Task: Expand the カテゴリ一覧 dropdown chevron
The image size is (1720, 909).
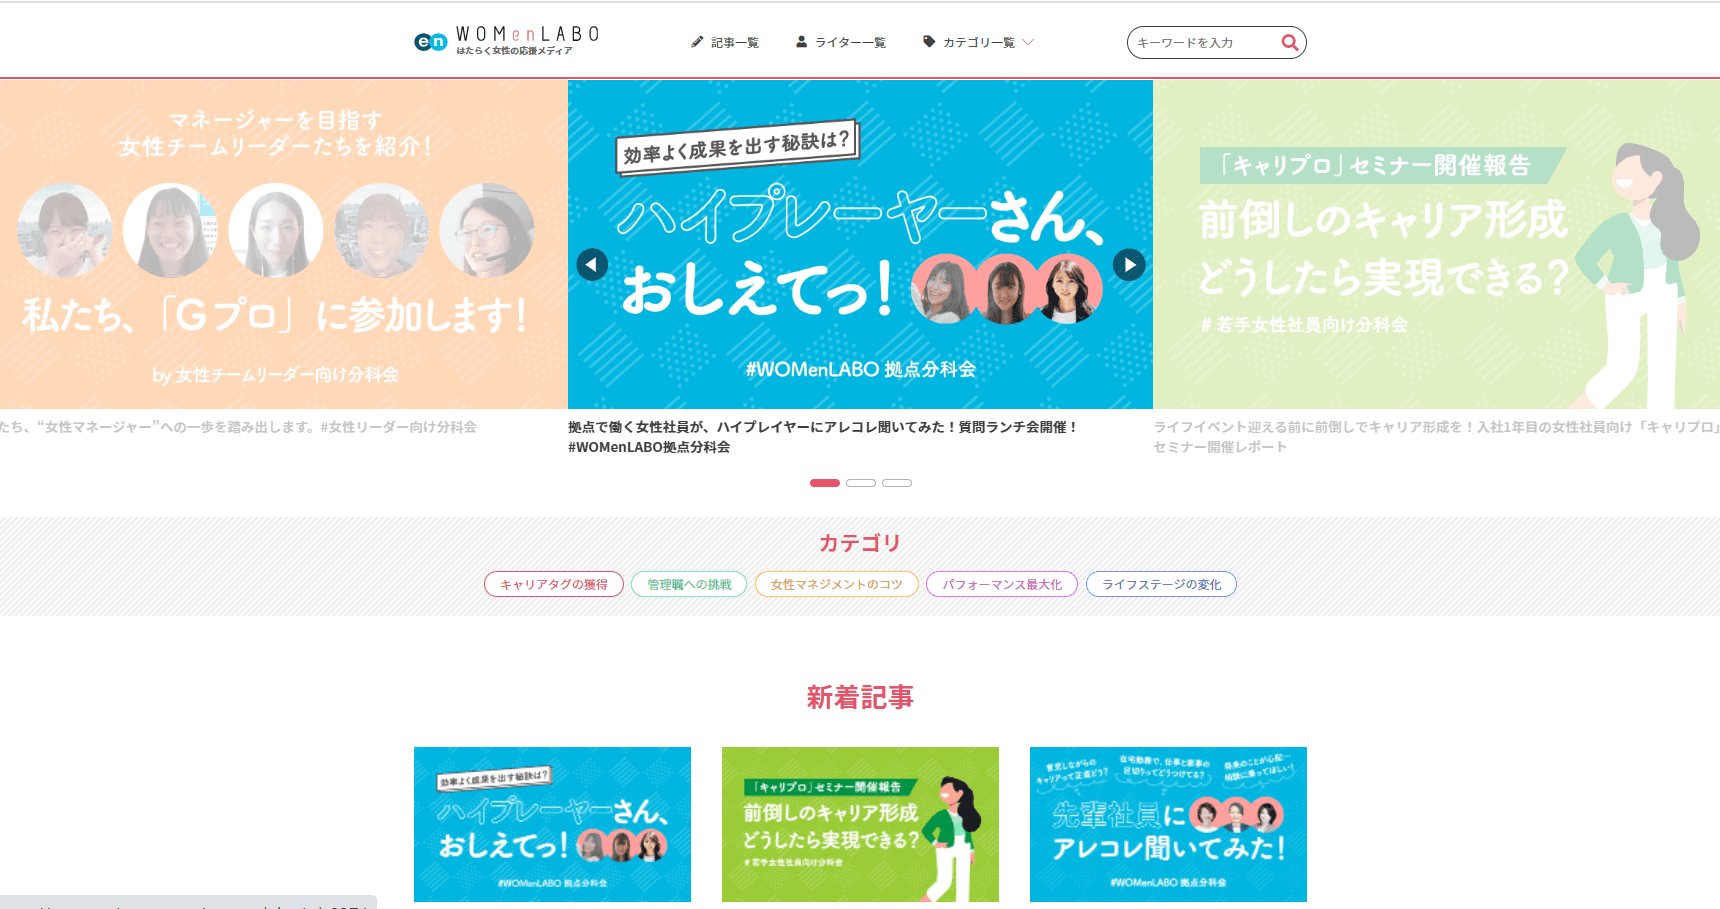Action: [1028, 42]
